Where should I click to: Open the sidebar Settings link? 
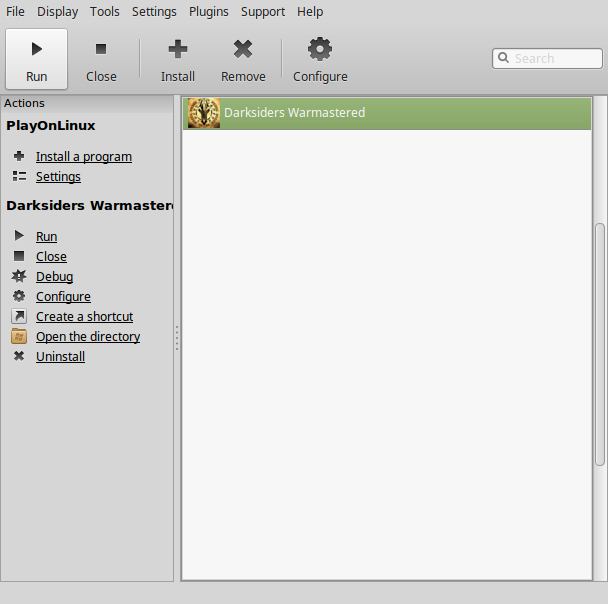tap(58, 177)
